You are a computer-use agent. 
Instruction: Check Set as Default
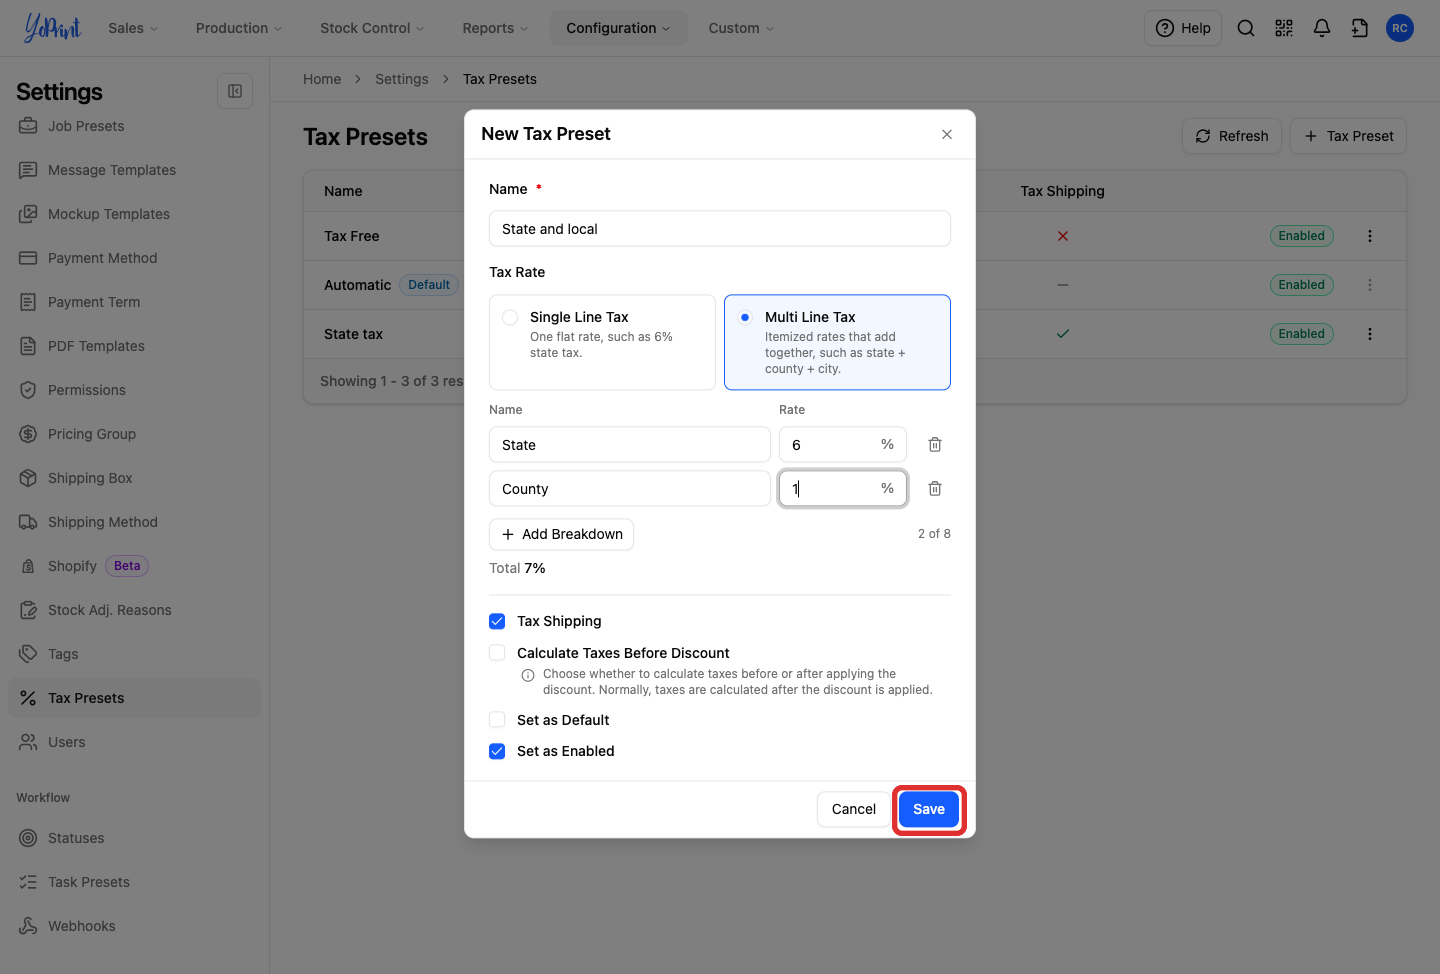[x=497, y=720]
